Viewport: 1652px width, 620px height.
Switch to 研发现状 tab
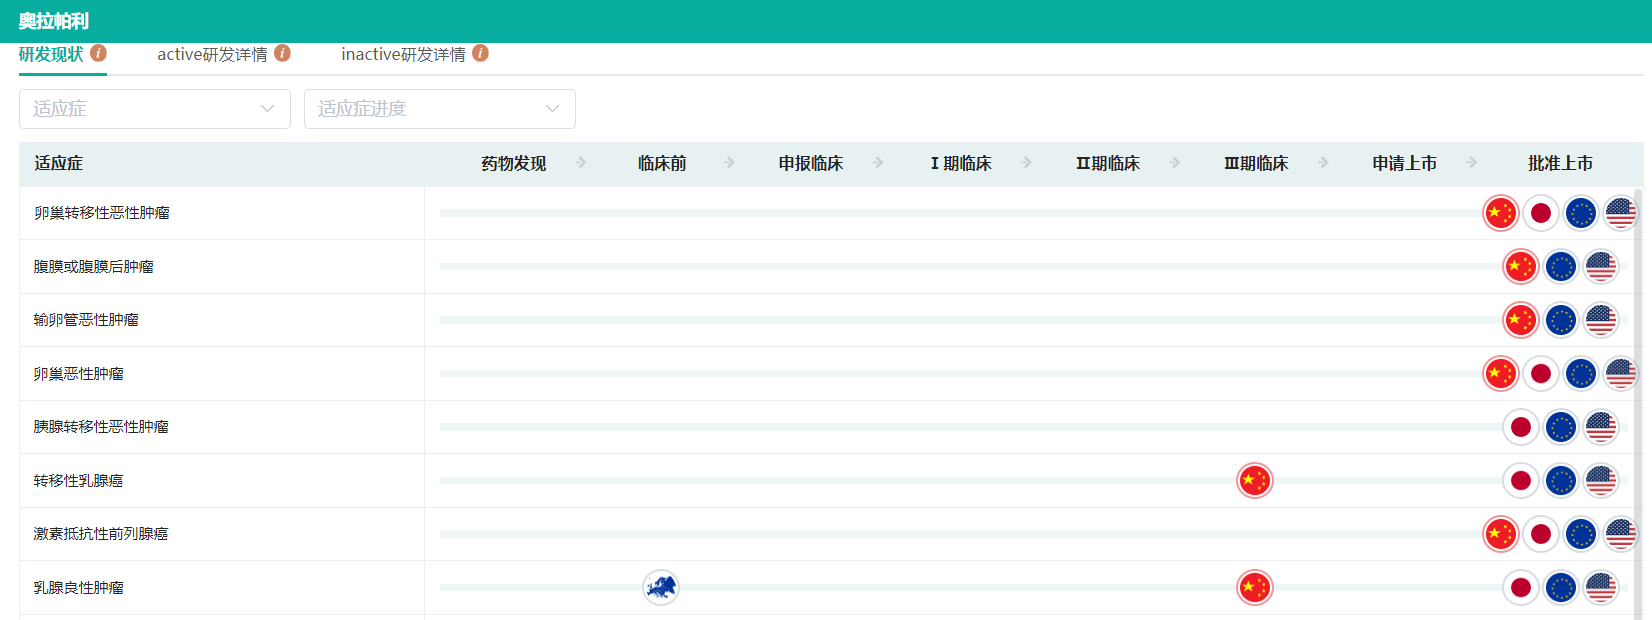pyautogui.click(x=51, y=54)
